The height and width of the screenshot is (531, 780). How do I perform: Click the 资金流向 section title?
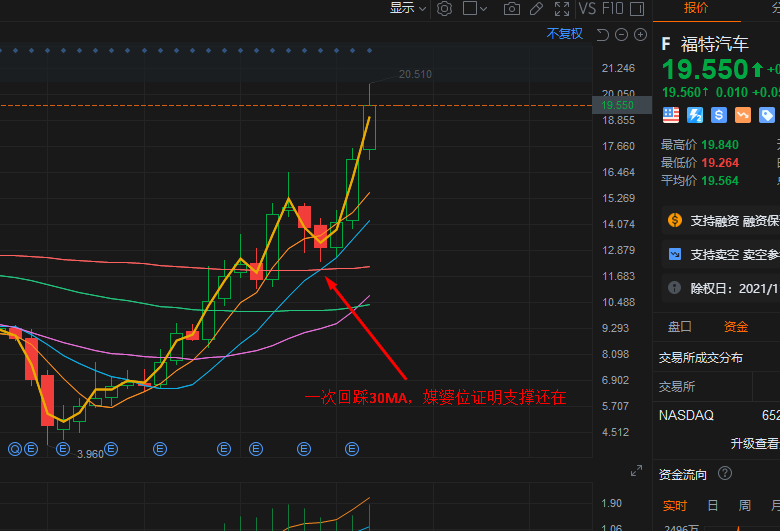click(682, 475)
